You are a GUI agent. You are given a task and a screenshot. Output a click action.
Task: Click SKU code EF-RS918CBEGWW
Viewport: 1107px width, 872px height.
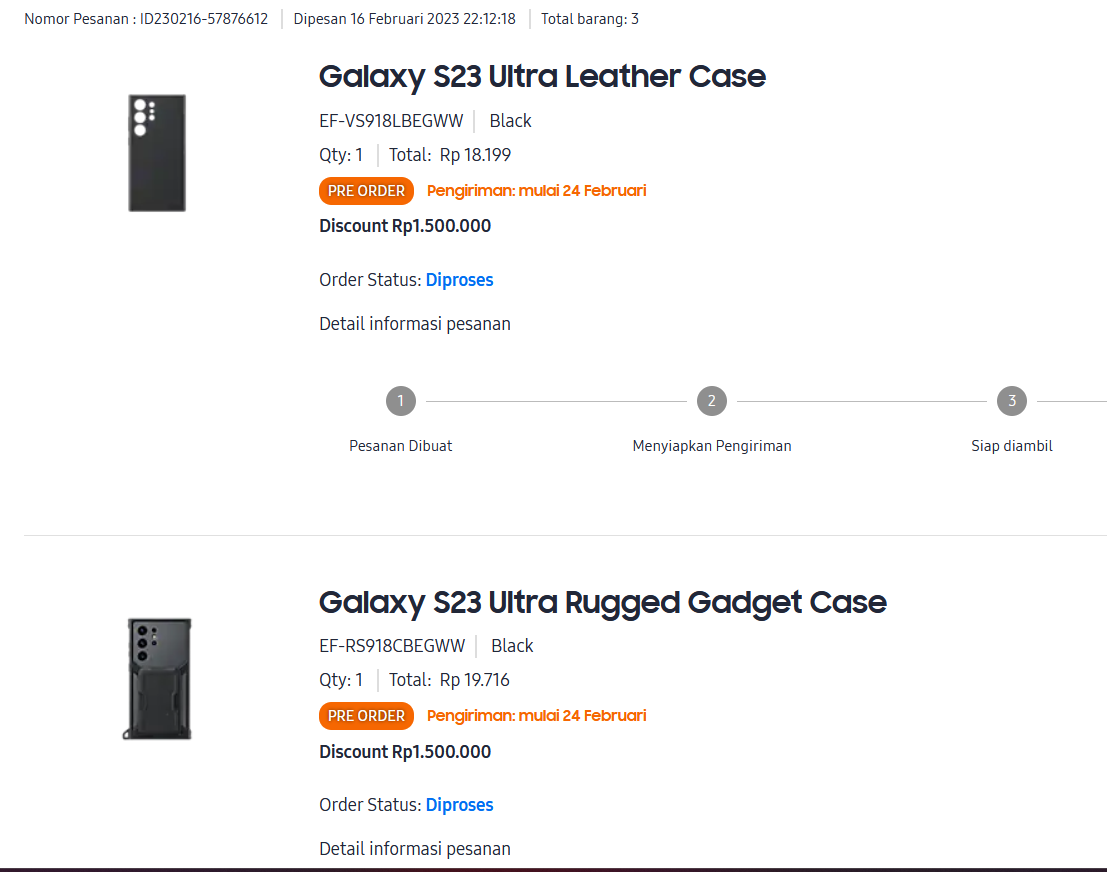(x=392, y=646)
